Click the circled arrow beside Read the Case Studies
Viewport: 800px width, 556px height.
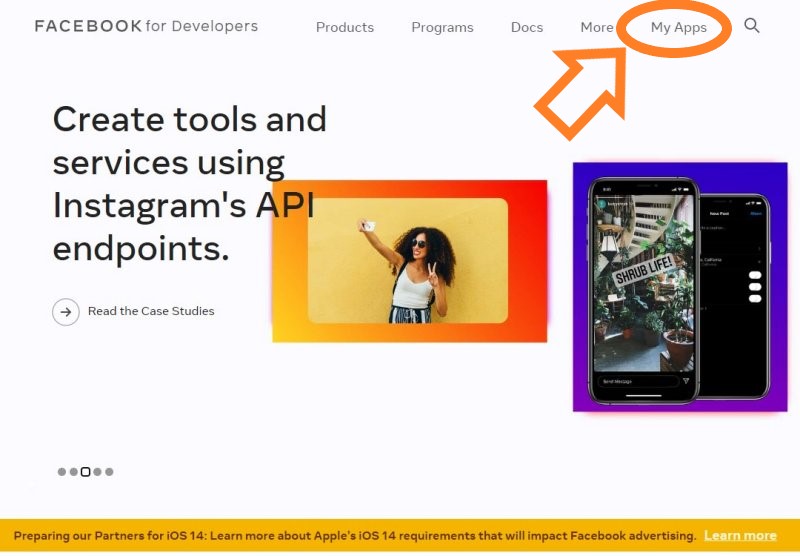pyautogui.click(x=65, y=312)
